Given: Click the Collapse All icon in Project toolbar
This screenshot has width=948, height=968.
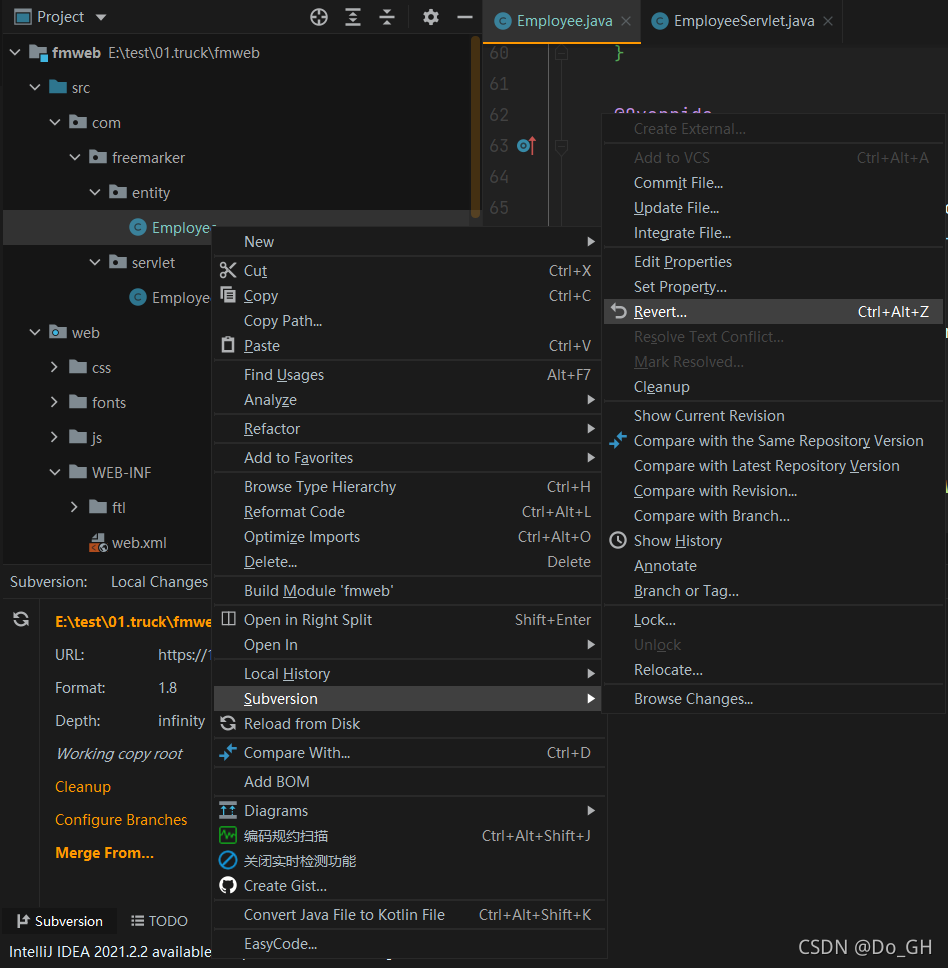Looking at the screenshot, I should pyautogui.click(x=386, y=17).
